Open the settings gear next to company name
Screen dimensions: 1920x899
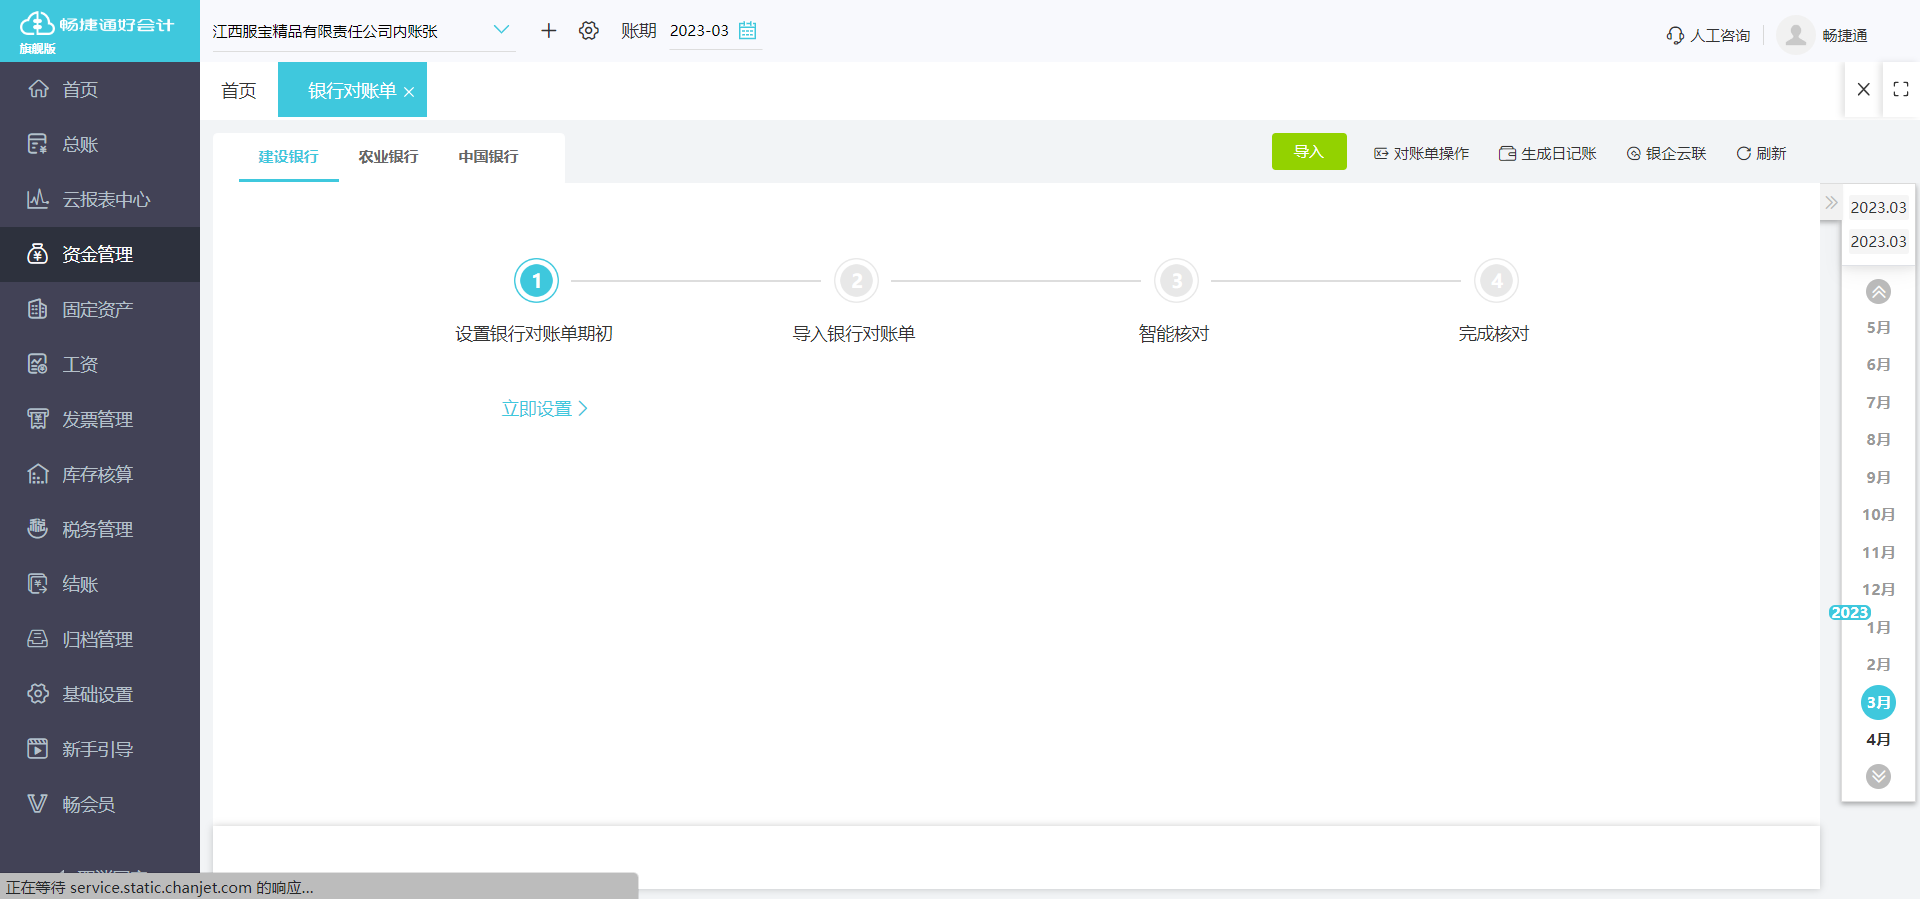coord(589,31)
